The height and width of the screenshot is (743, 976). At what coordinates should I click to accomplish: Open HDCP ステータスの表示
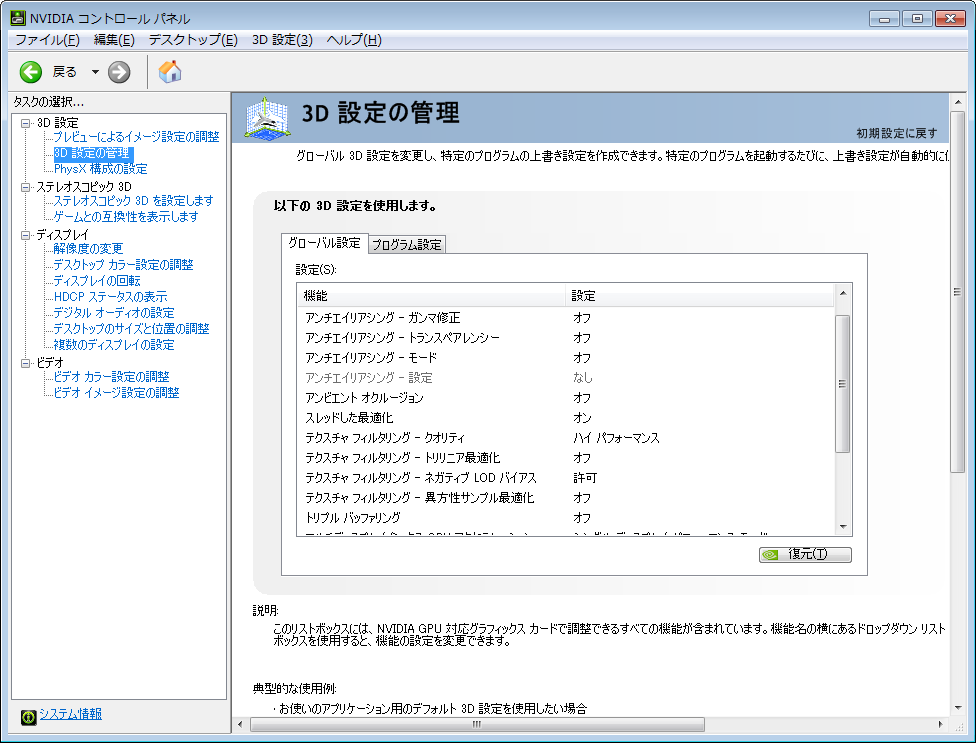pos(110,297)
